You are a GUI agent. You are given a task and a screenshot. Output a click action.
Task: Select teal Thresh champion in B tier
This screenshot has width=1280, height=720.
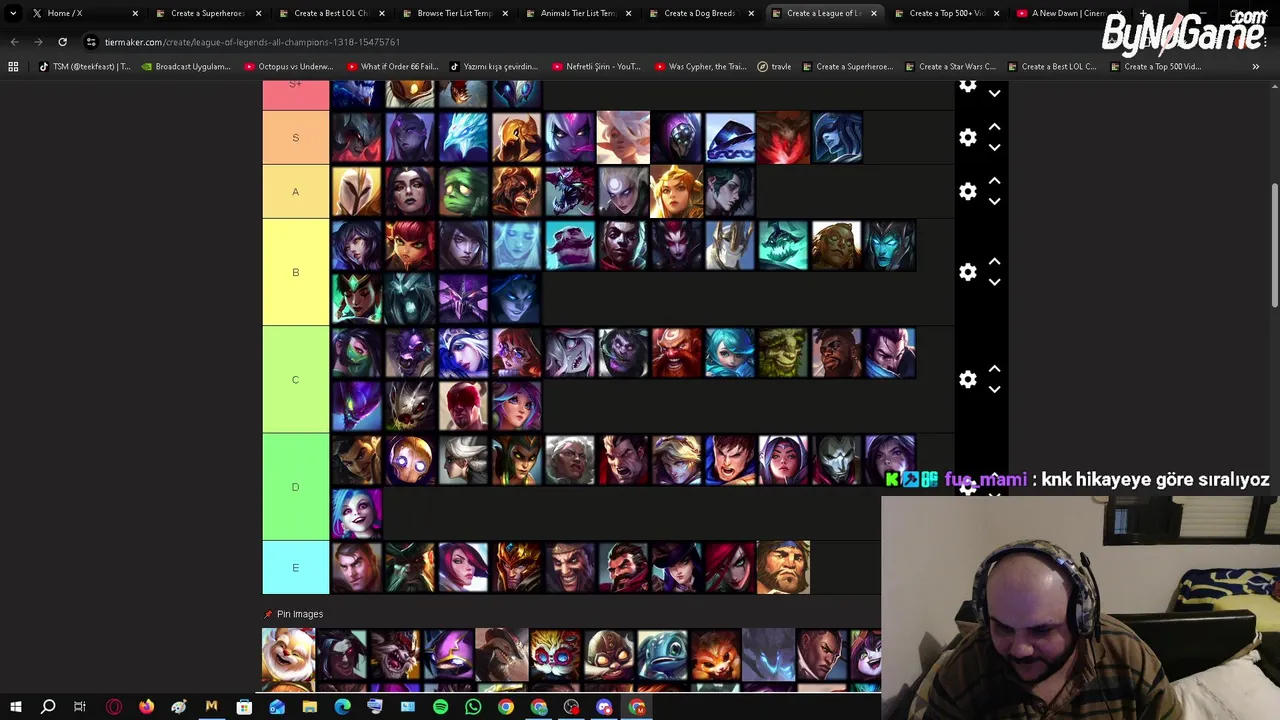pos(783,246)
